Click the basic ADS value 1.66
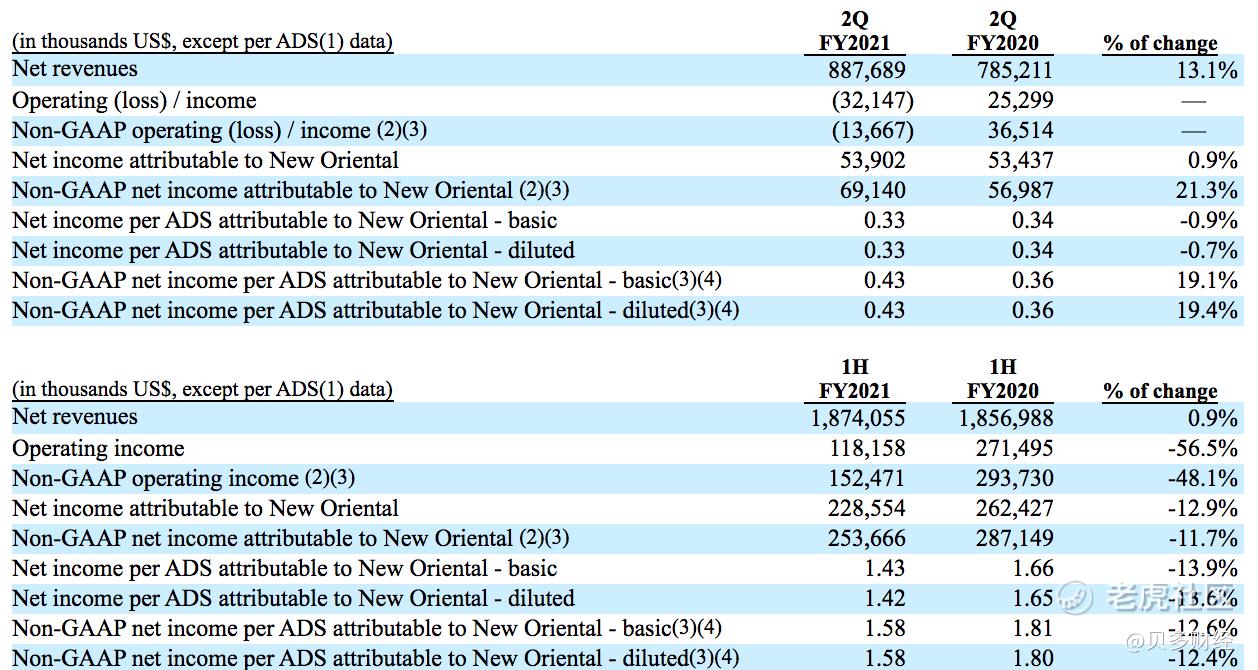This screenshot has height=670, width=1258. click(1033, 568)
